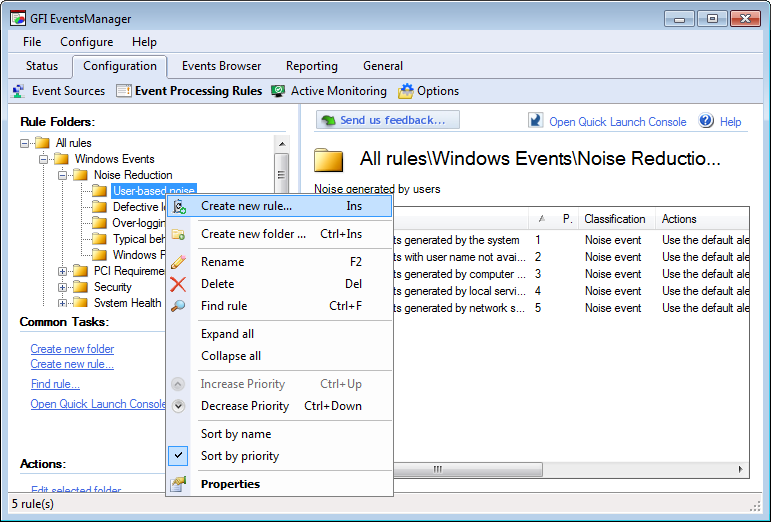Select the 'generated by local servi...' rule row
The image size is (771, 522).
pos(571,291)
